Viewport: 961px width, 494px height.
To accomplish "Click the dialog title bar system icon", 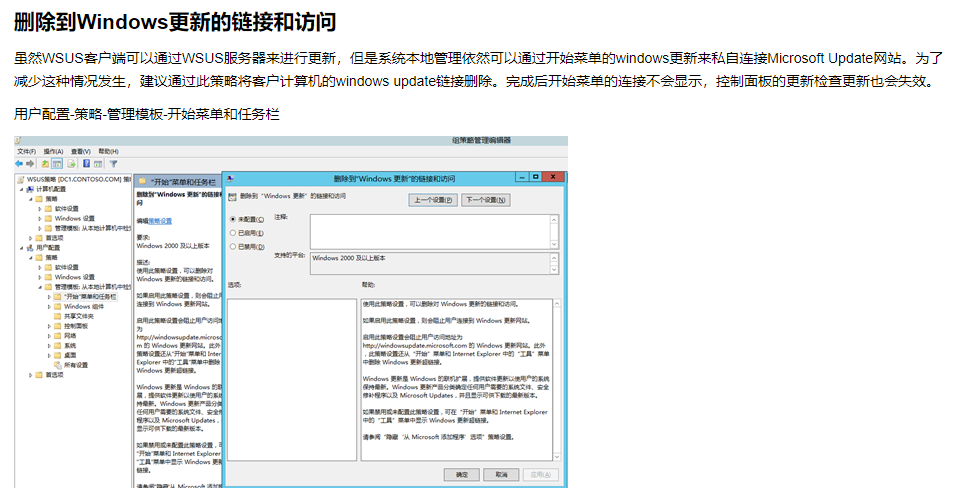I will 230,178.
